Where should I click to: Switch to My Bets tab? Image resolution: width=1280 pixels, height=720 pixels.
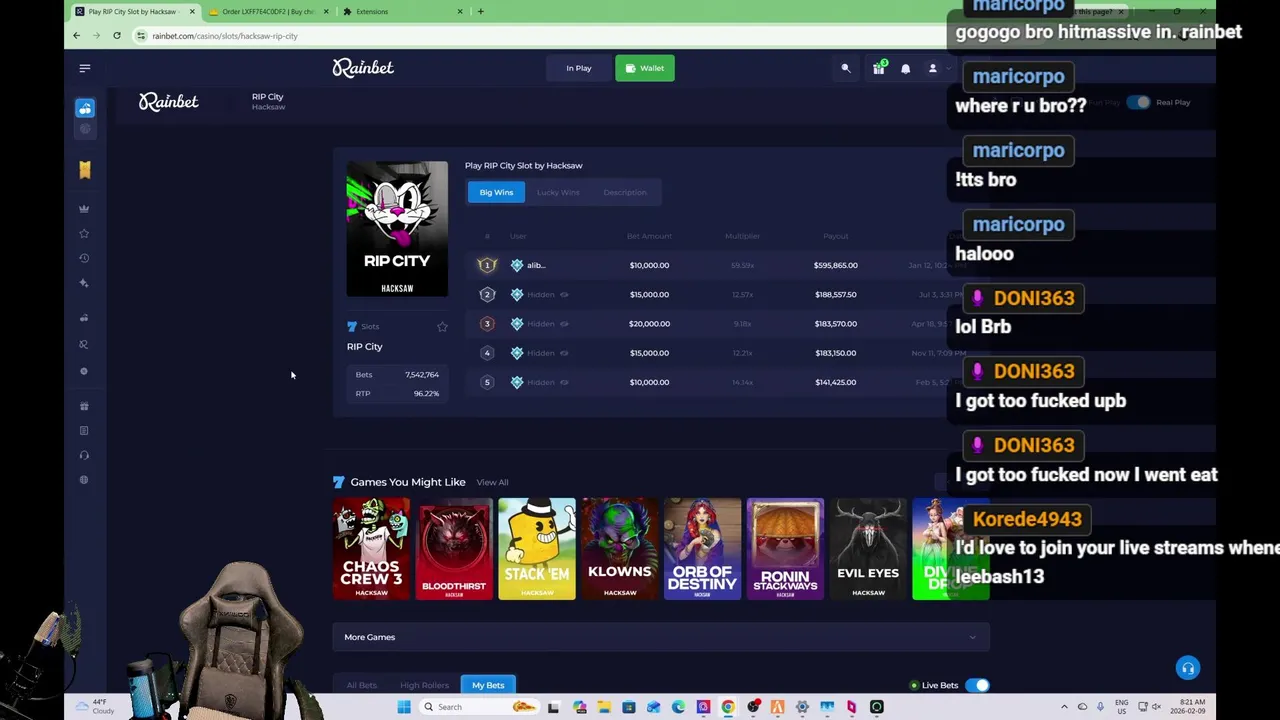click(x=488, y=685)
